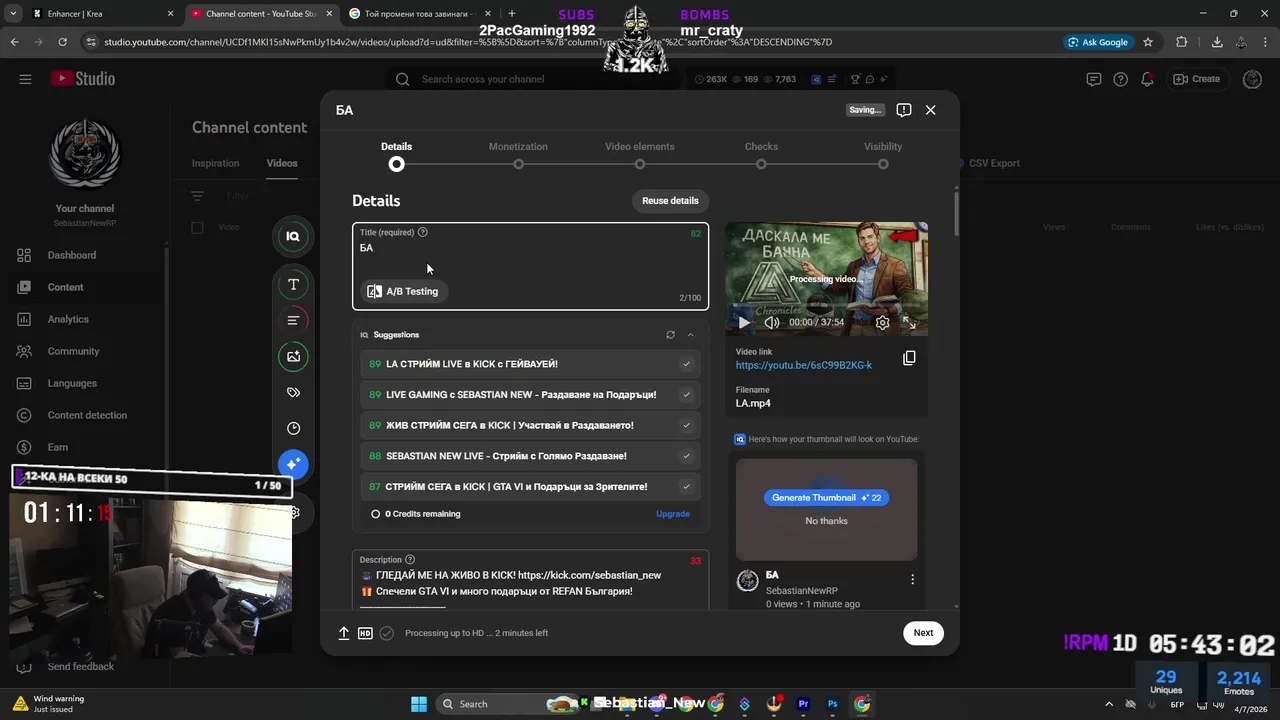This screenshot has height=720, width=1280.
Task: Copy the video link
Action: click(x=909, y=358)
